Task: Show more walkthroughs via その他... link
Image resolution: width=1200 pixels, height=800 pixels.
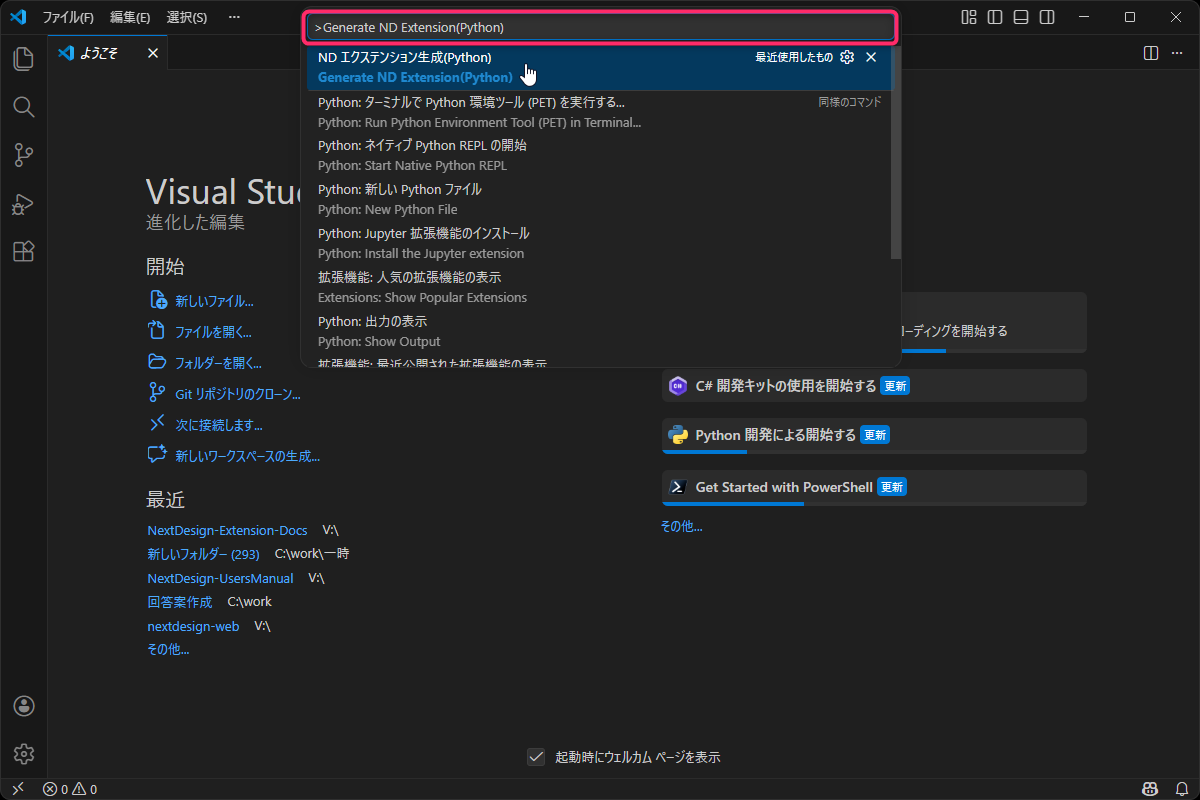Action: click(x=681, y=526)
